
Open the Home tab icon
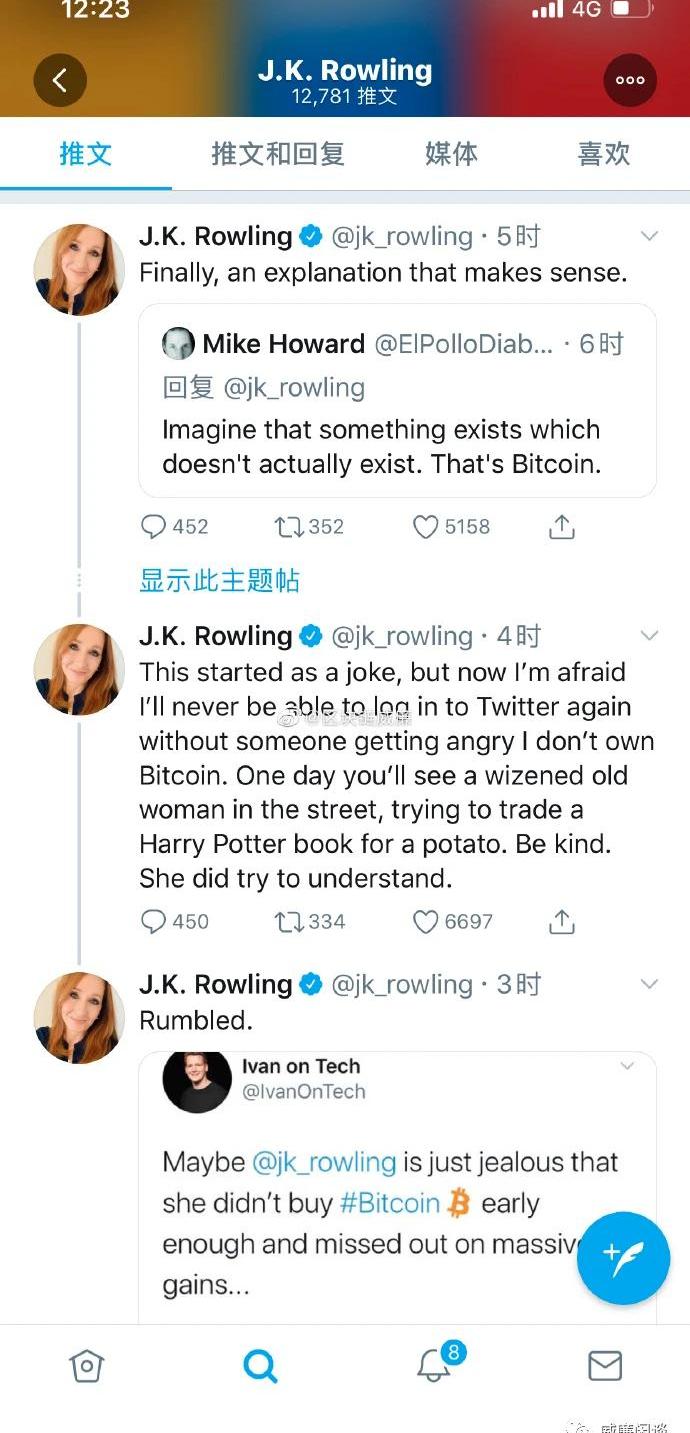[86, 1365]
